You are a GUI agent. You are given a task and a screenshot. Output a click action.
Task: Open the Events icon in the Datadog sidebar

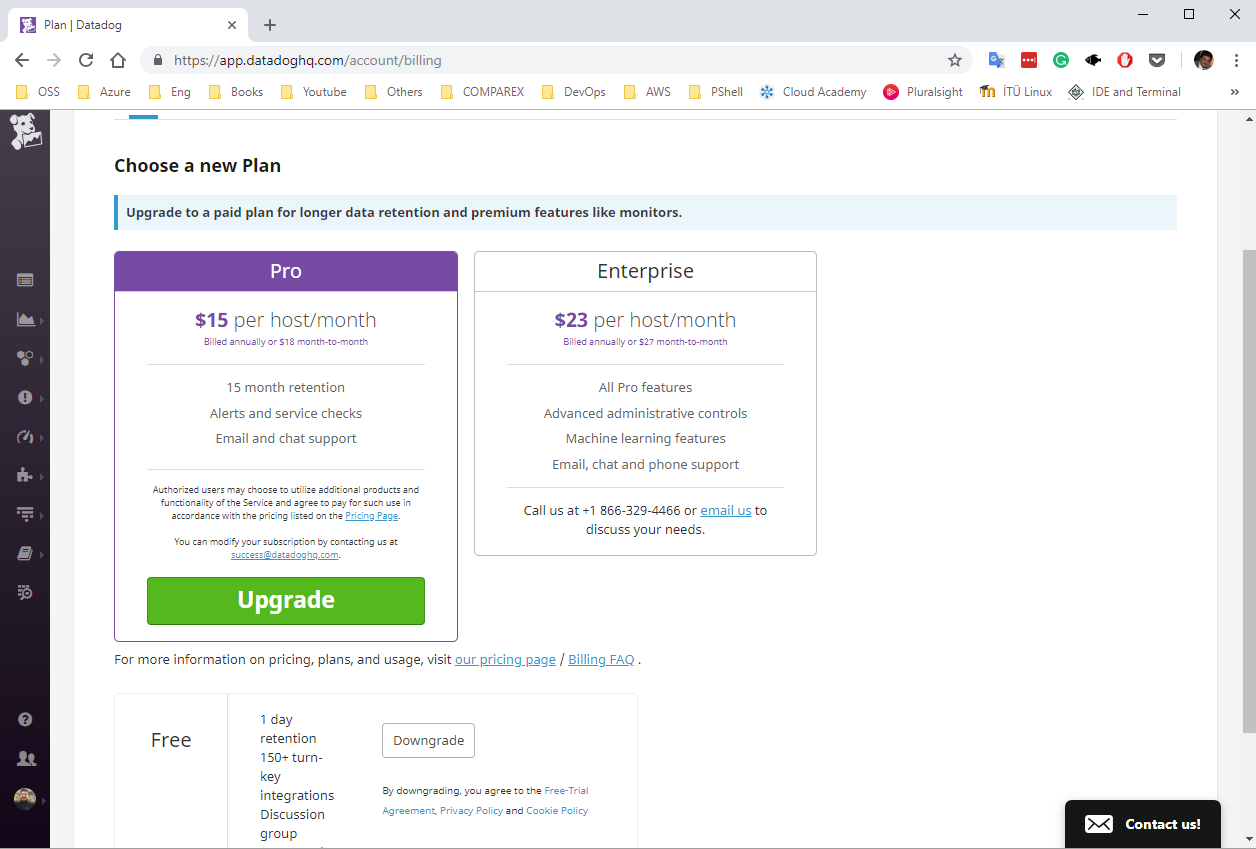[x=25, y=281]
